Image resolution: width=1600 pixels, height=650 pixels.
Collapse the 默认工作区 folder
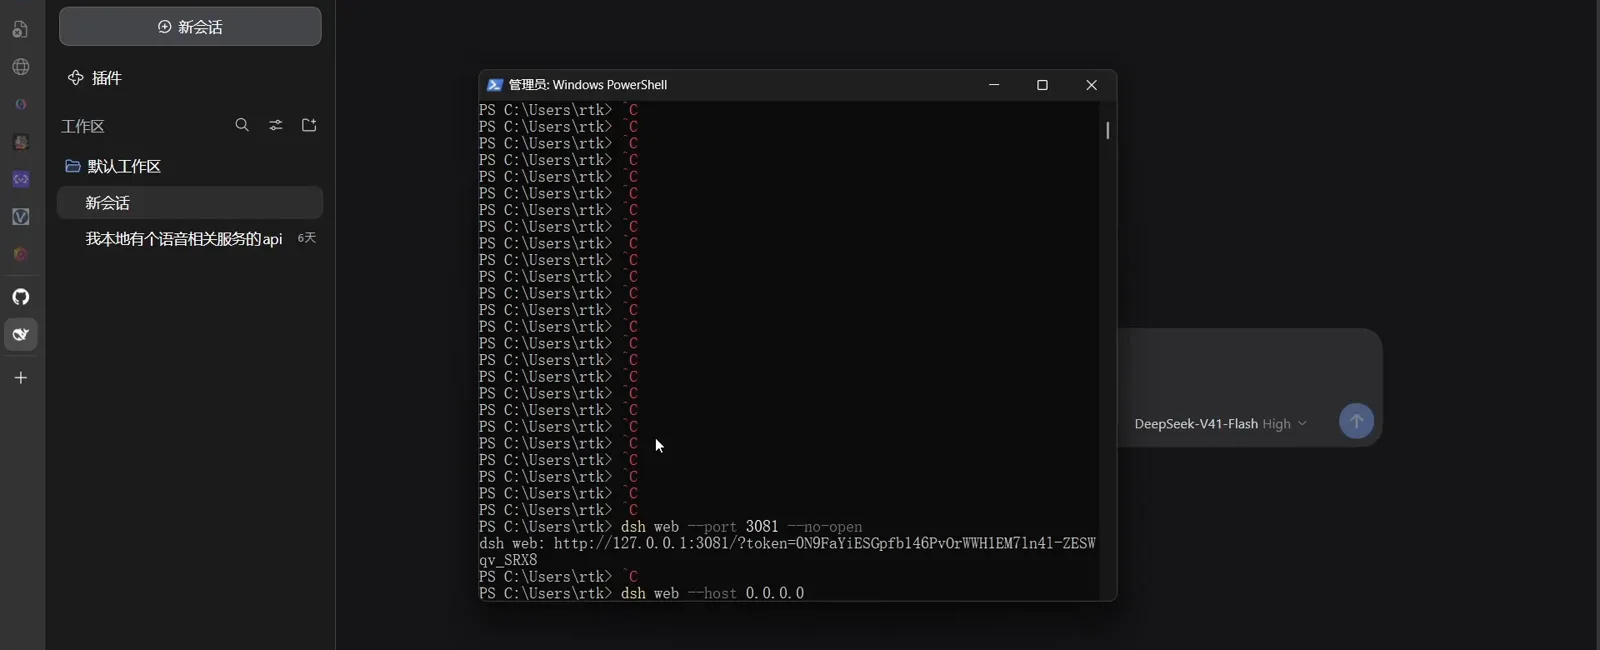coord(112,166)
